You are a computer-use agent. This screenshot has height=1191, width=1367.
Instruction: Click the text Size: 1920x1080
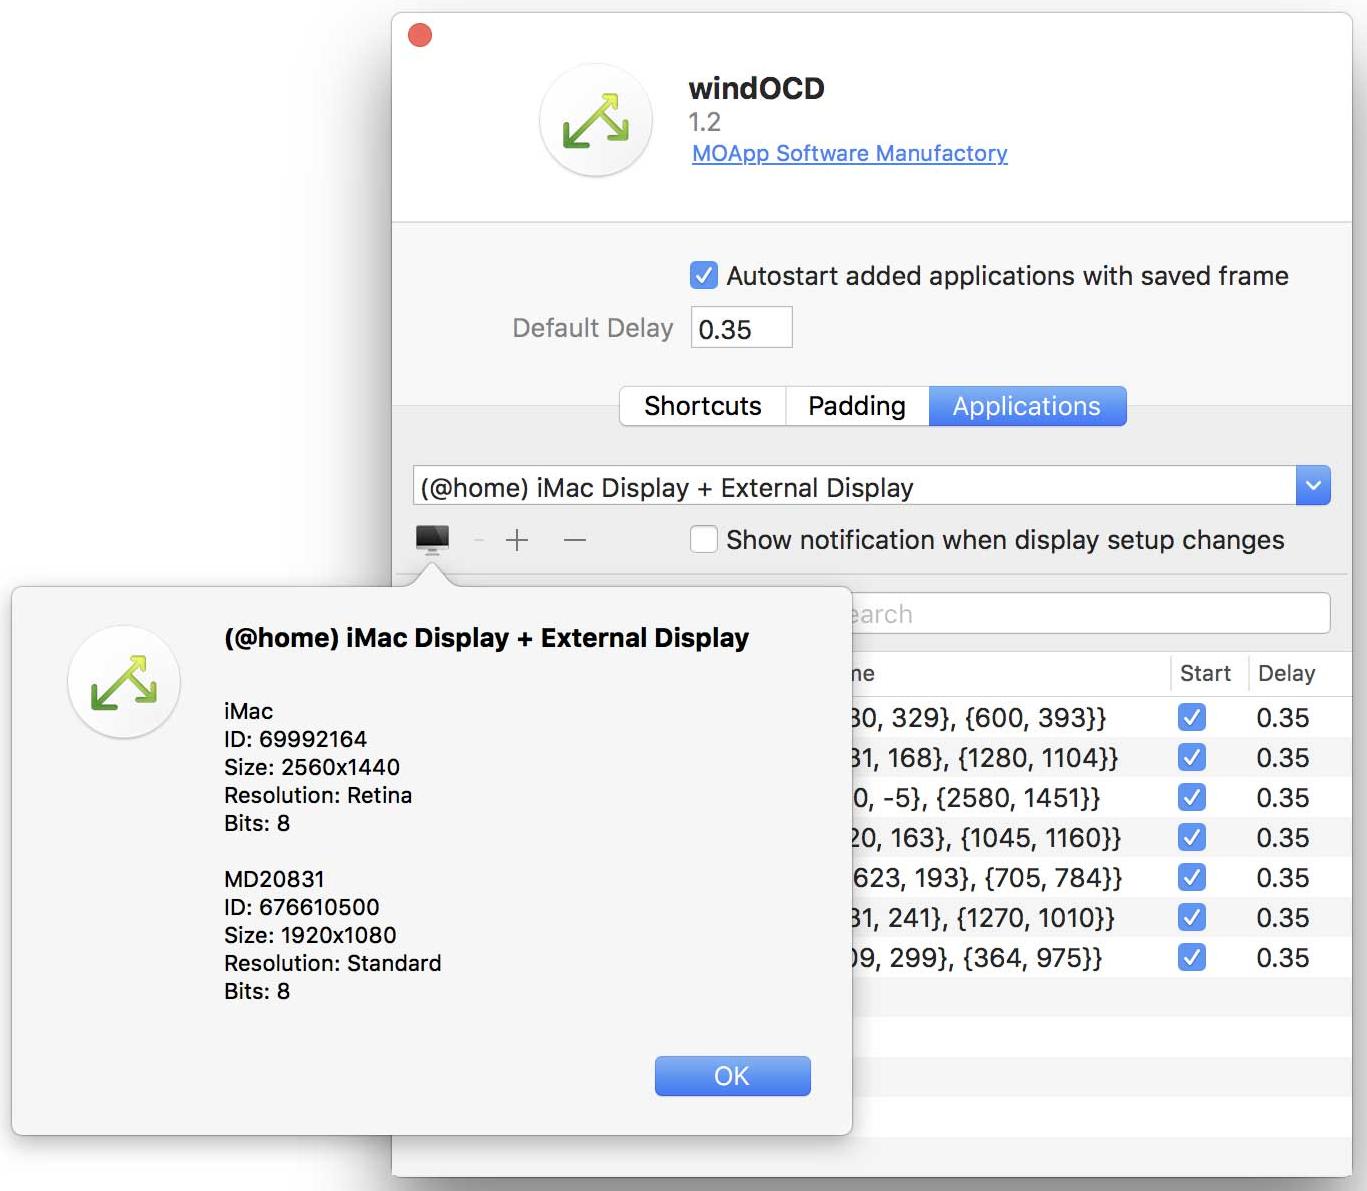310,935
